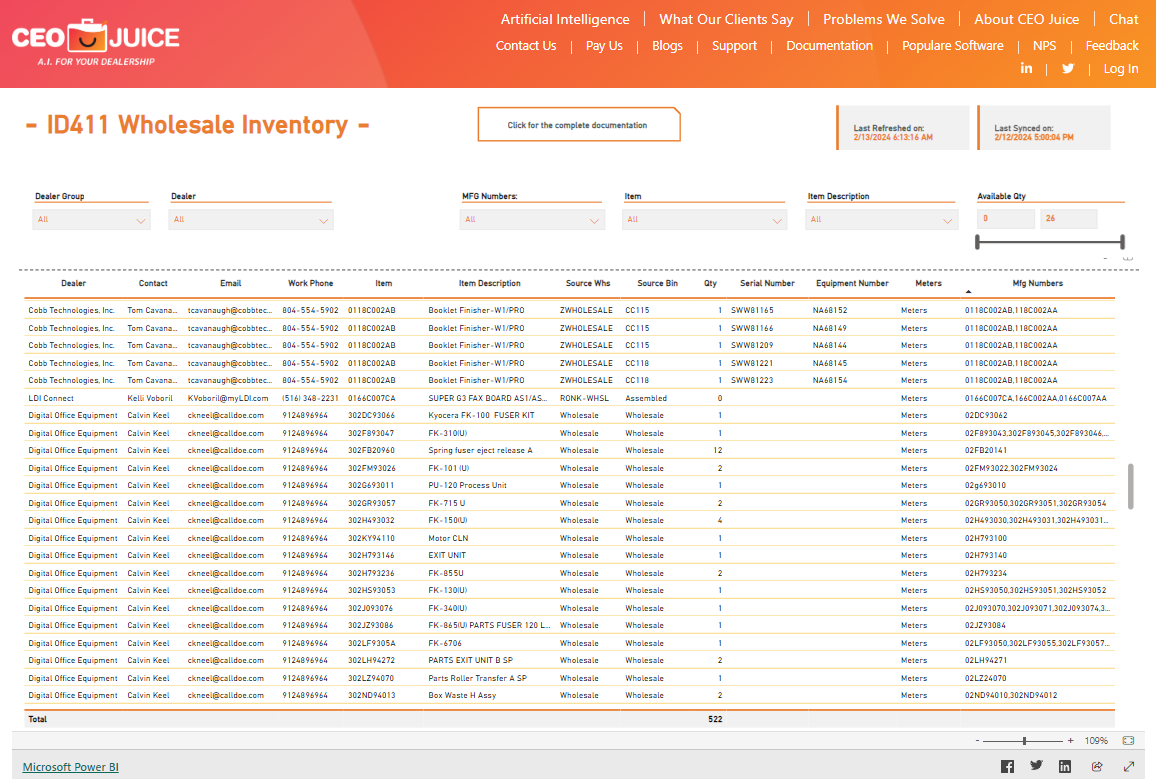Viewport: 1156px width, 782px height.
Task: Click the Log In link
Action: click(x=1121, y=69)
